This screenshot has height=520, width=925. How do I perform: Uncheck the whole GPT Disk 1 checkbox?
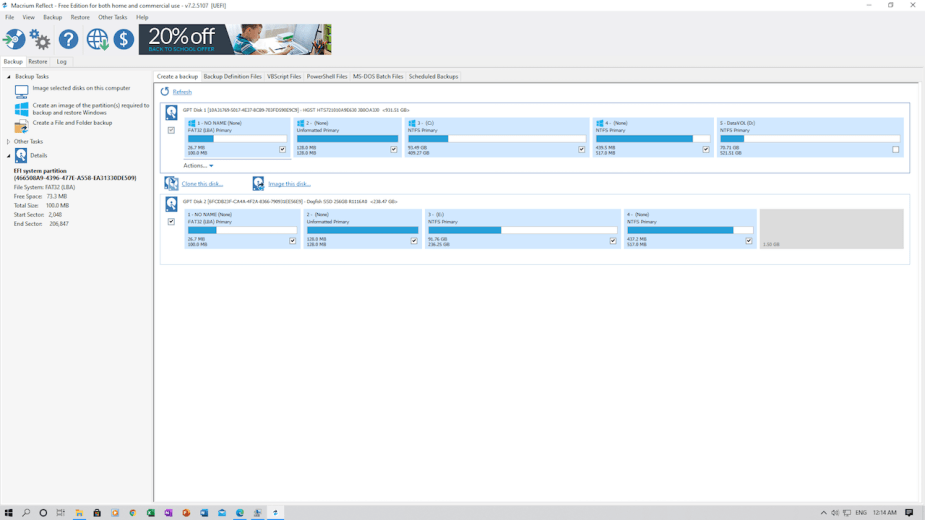coord(171,131)
